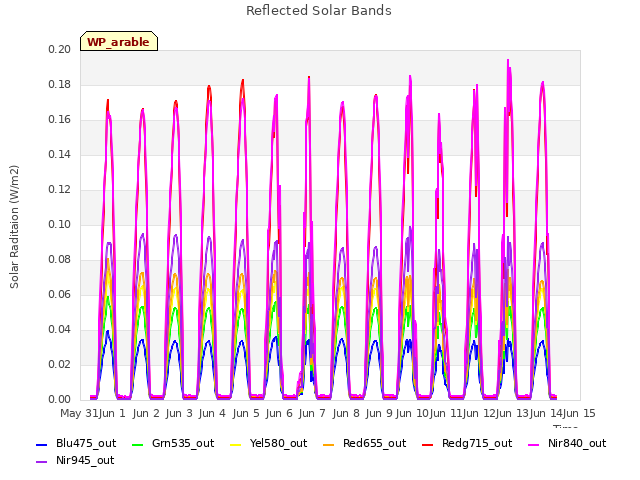The image size is (640, 480).
Task: Click the Blu475_out legend swatch
Action: click(42, 444)
